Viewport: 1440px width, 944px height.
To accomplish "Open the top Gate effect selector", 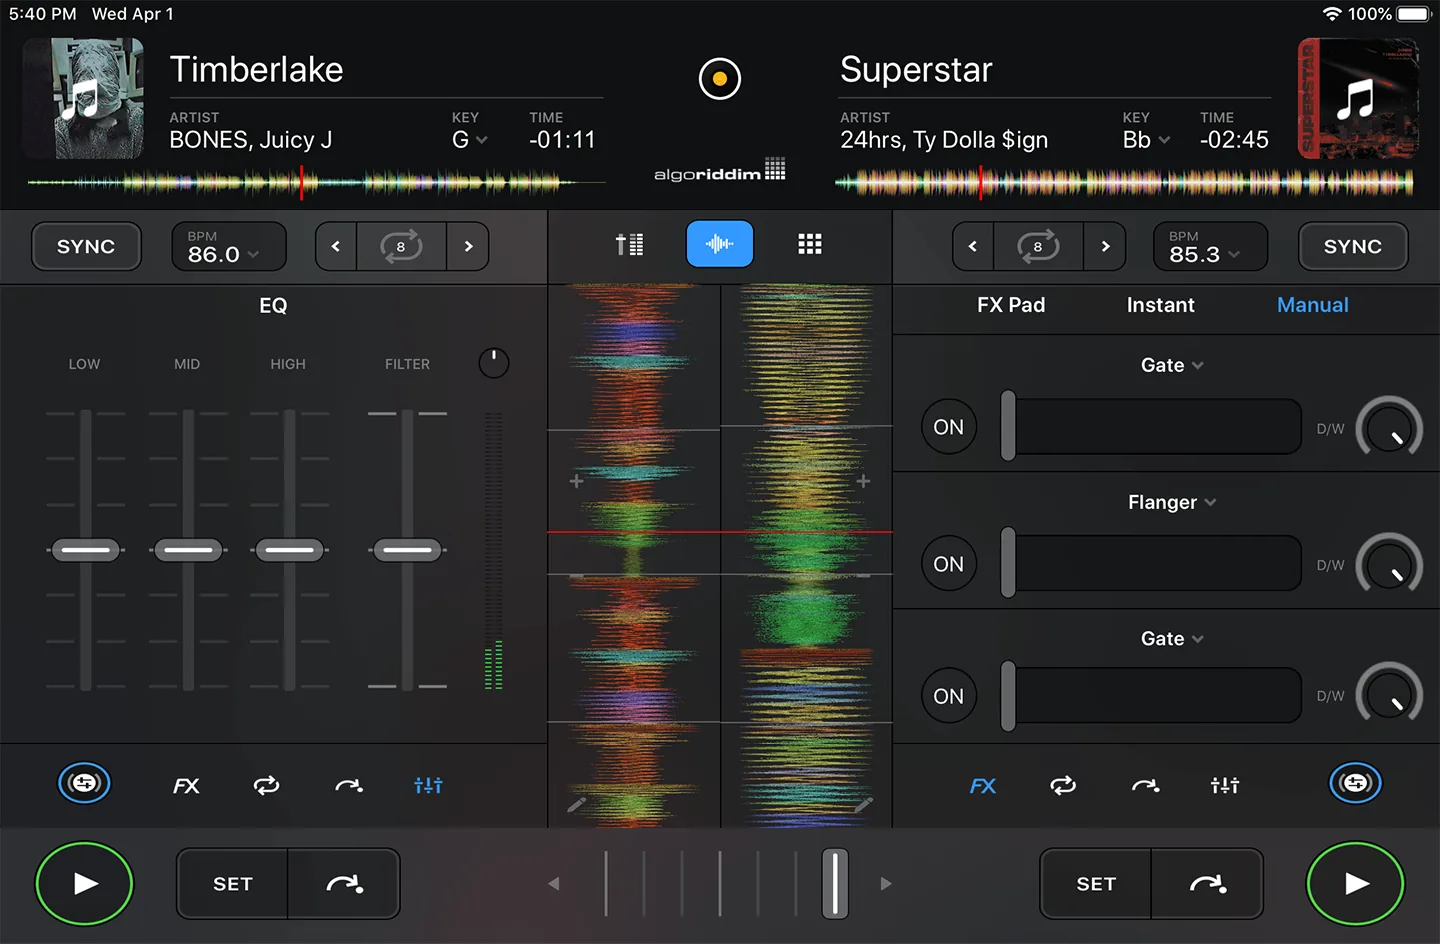I will [1172, 365].
